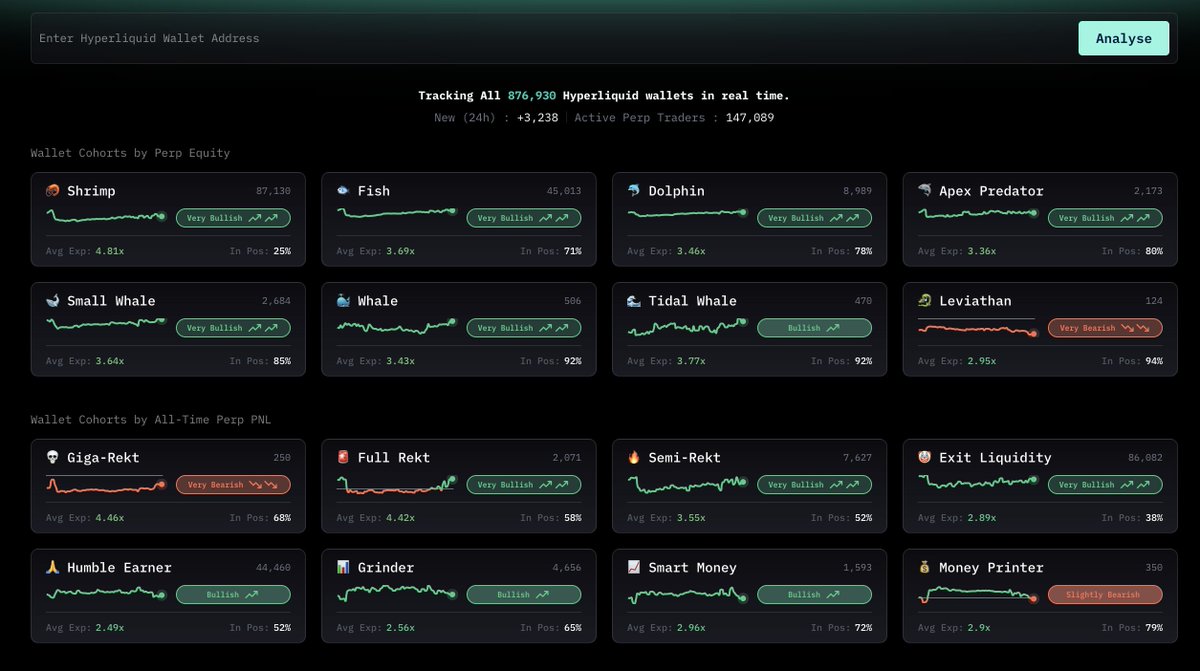Click the Exit Liquidity clown icon
The width and height of the screenshot is (1200, 671).
[925, 458]
